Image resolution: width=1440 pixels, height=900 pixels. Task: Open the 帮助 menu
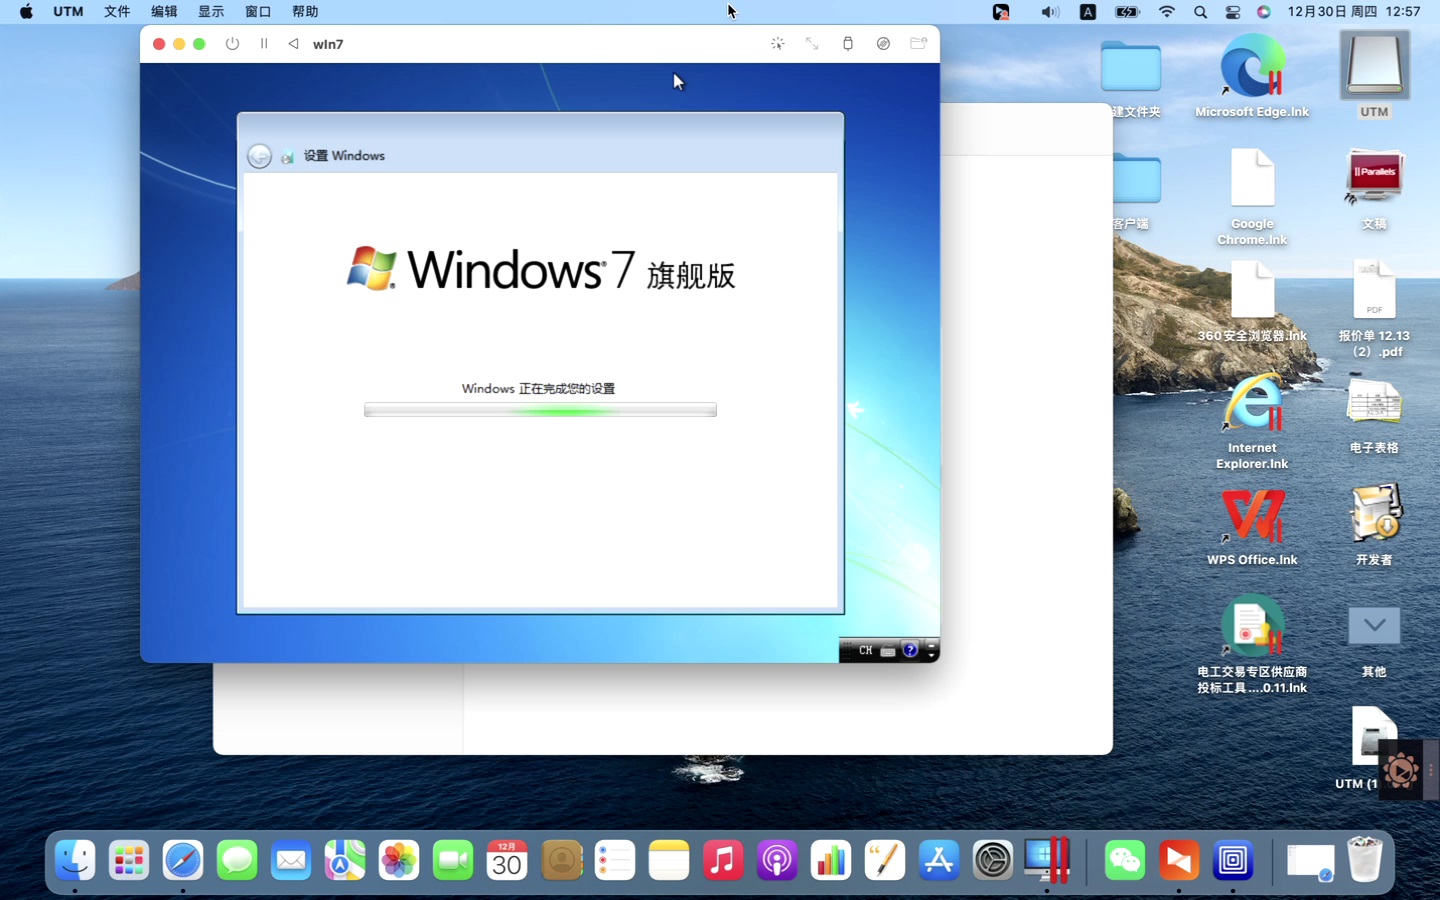305,12
